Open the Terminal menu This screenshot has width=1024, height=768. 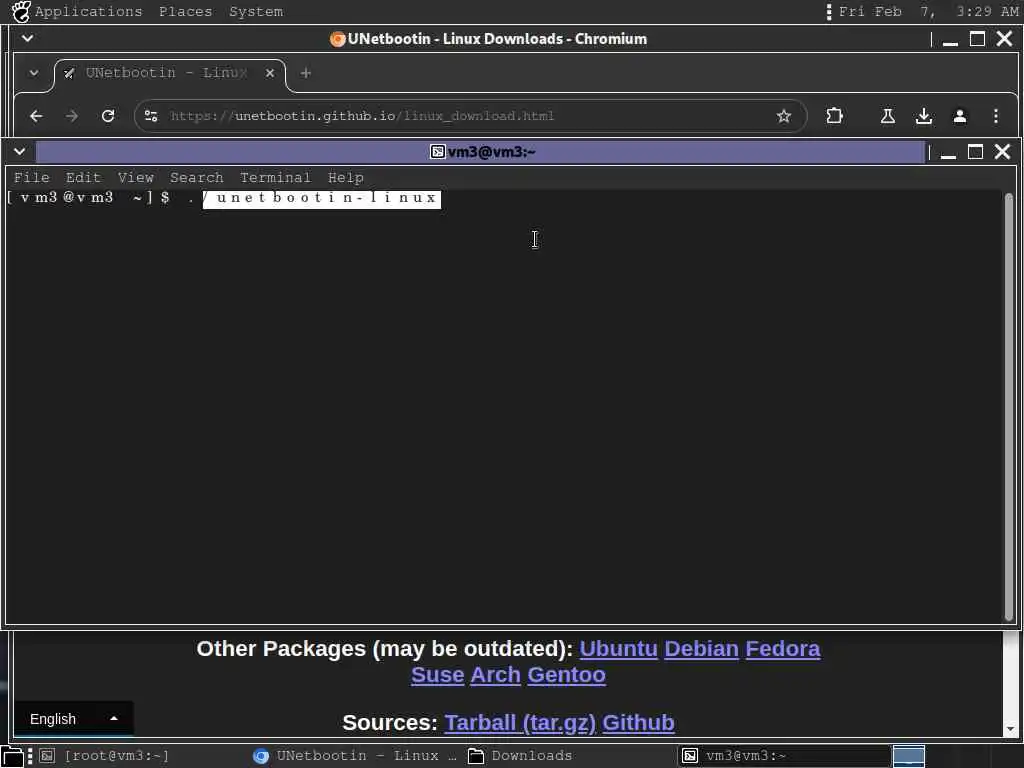point(275,178)
